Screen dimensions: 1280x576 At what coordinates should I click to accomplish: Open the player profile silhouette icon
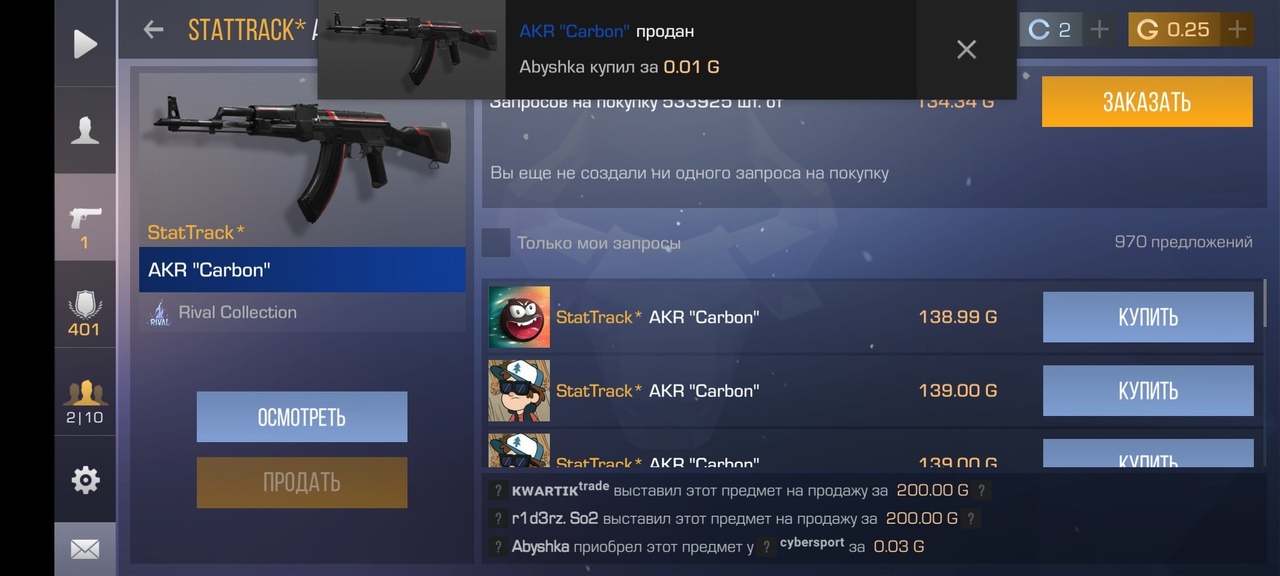click(x=85, y=130)
